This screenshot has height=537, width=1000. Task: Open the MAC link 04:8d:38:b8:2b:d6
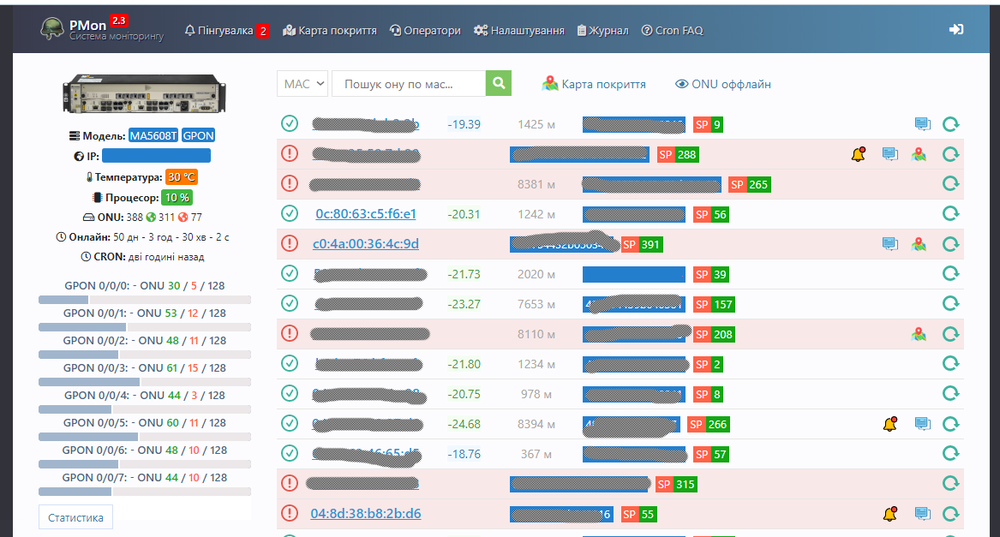pyautogui.click(x=365, y=514)
